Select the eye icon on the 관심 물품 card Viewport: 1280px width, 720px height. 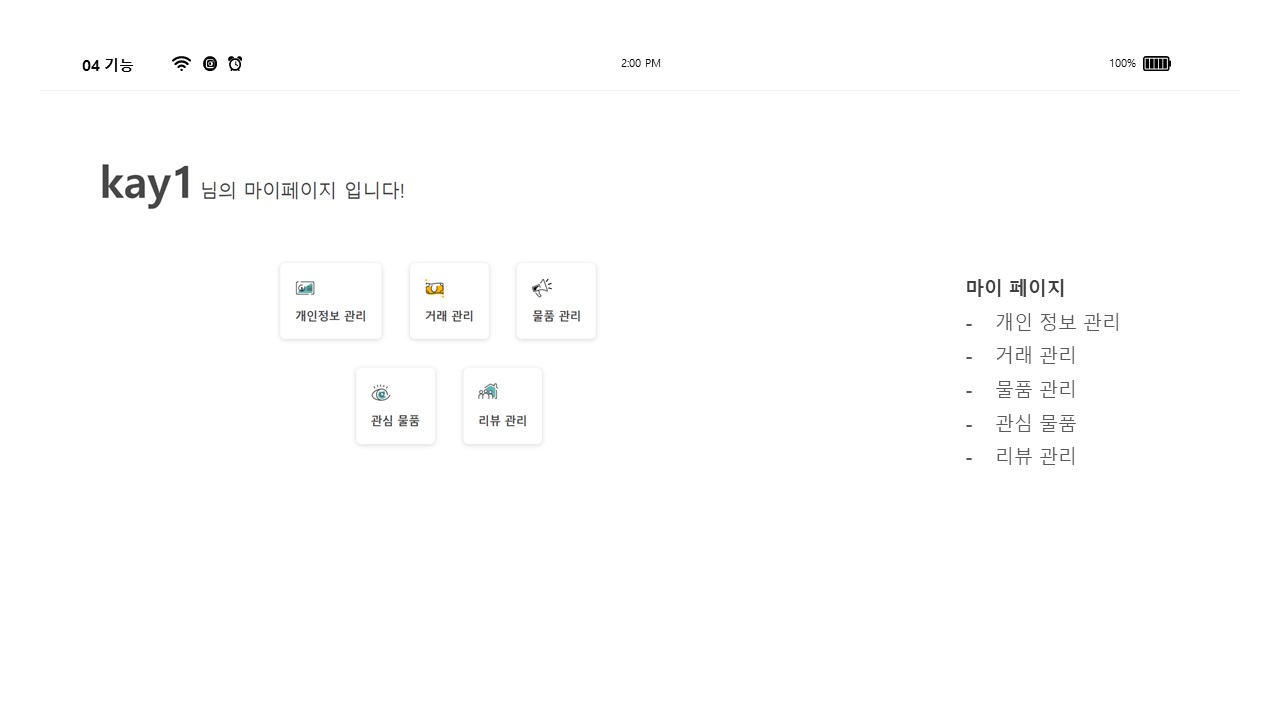[380, 393]
